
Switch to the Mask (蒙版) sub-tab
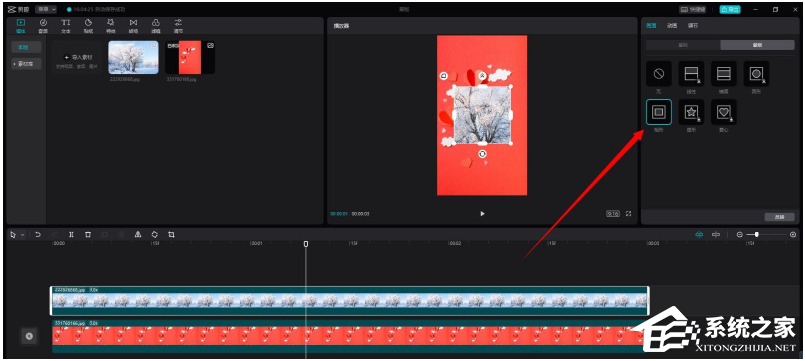coord(757,45)
